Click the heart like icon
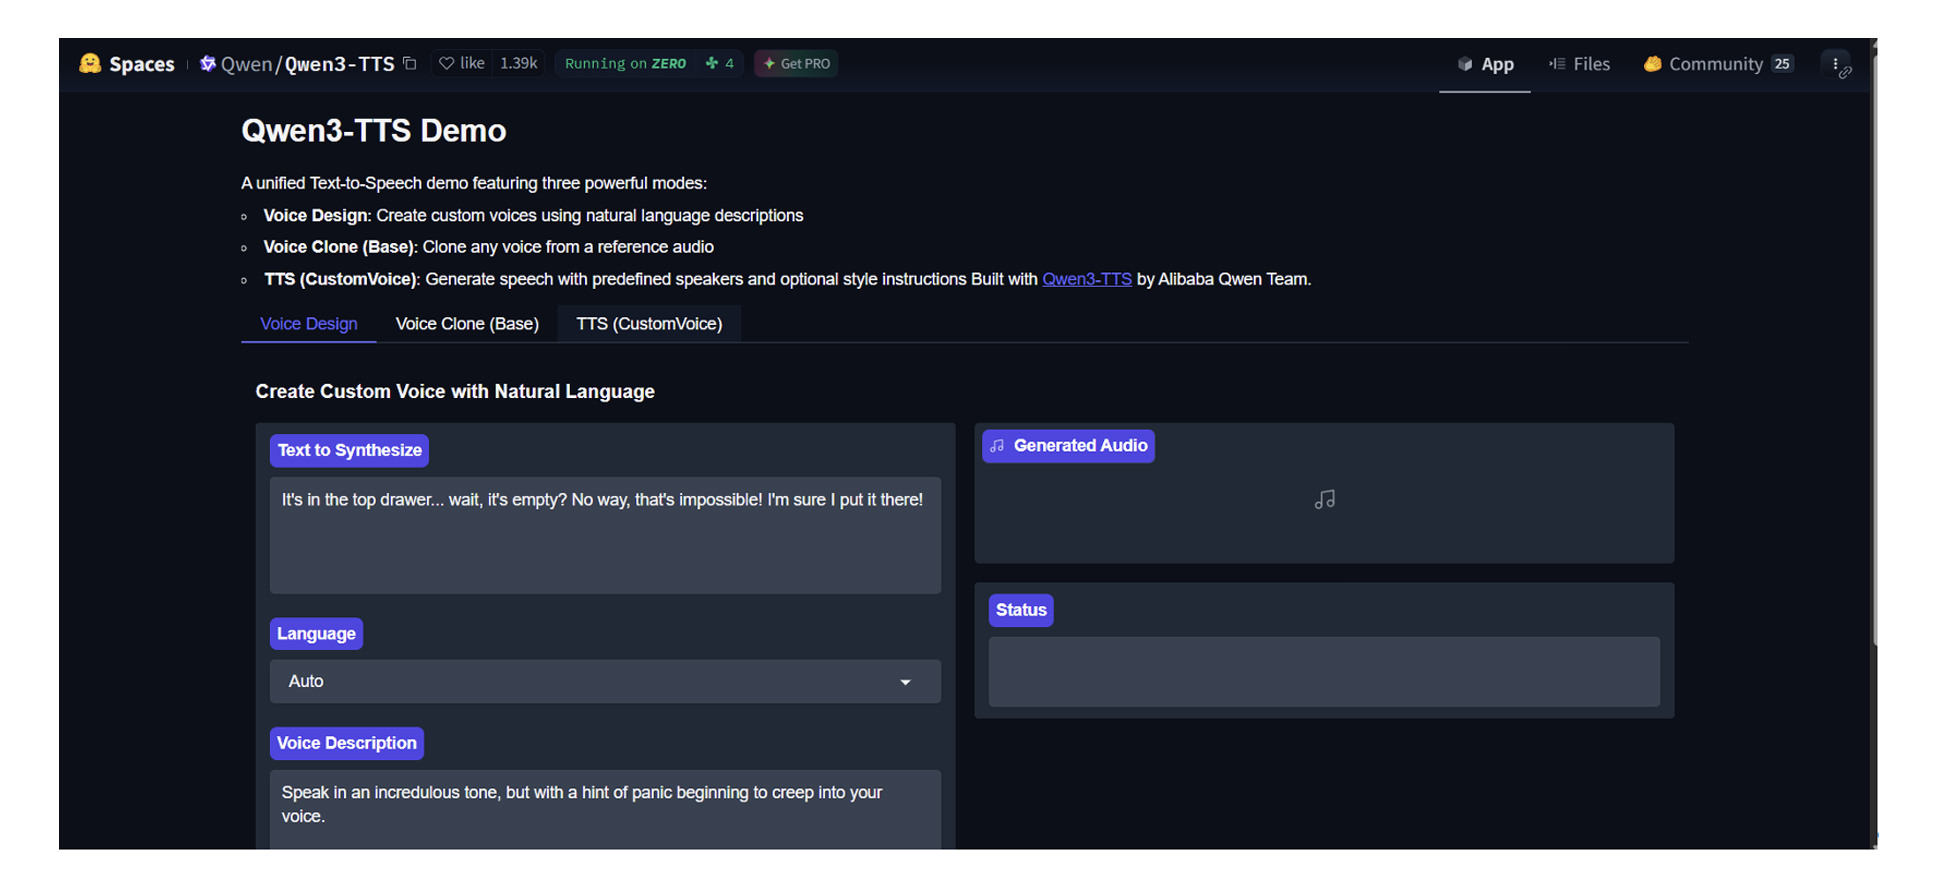1938x892 pixels. [x=447, y=63]
